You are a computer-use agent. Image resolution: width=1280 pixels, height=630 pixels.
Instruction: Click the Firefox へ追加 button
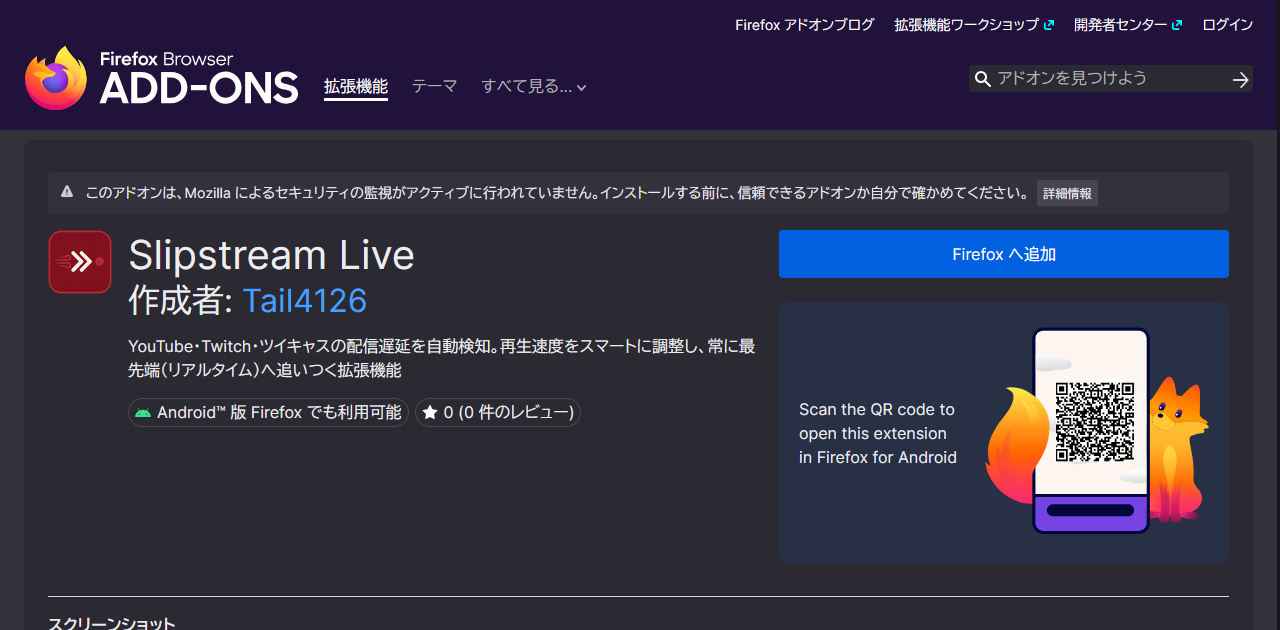click(x=1004, y=254)
